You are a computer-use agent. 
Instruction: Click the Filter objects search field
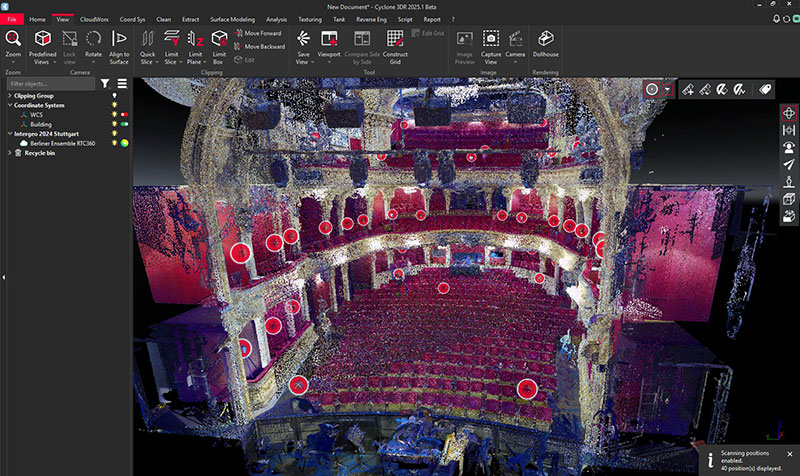tap(52, 84)
